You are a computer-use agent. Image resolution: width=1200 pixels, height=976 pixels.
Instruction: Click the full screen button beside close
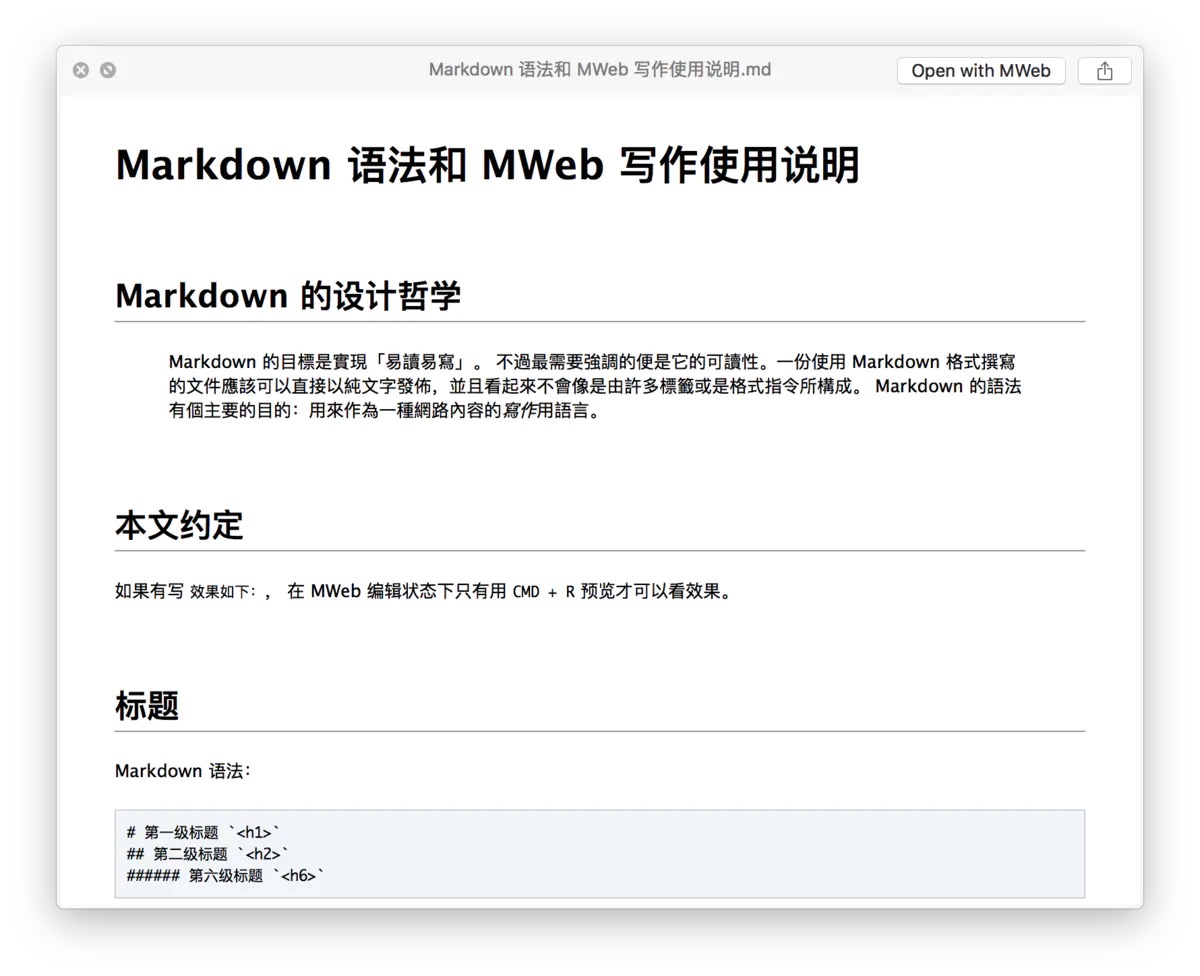coord(108,70)
